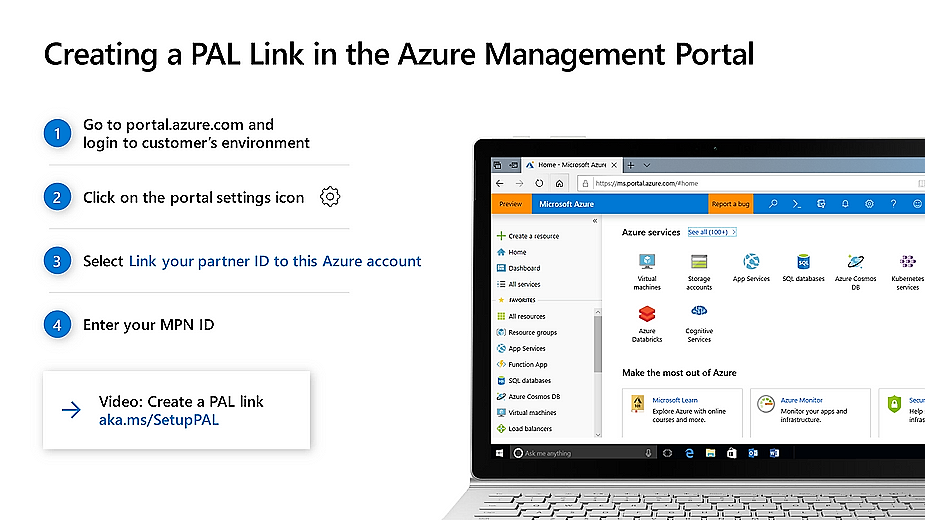The height and width of the screenshot is (520, 925).
Task: Select Home in the Azure sidebar
Action: 511,252
